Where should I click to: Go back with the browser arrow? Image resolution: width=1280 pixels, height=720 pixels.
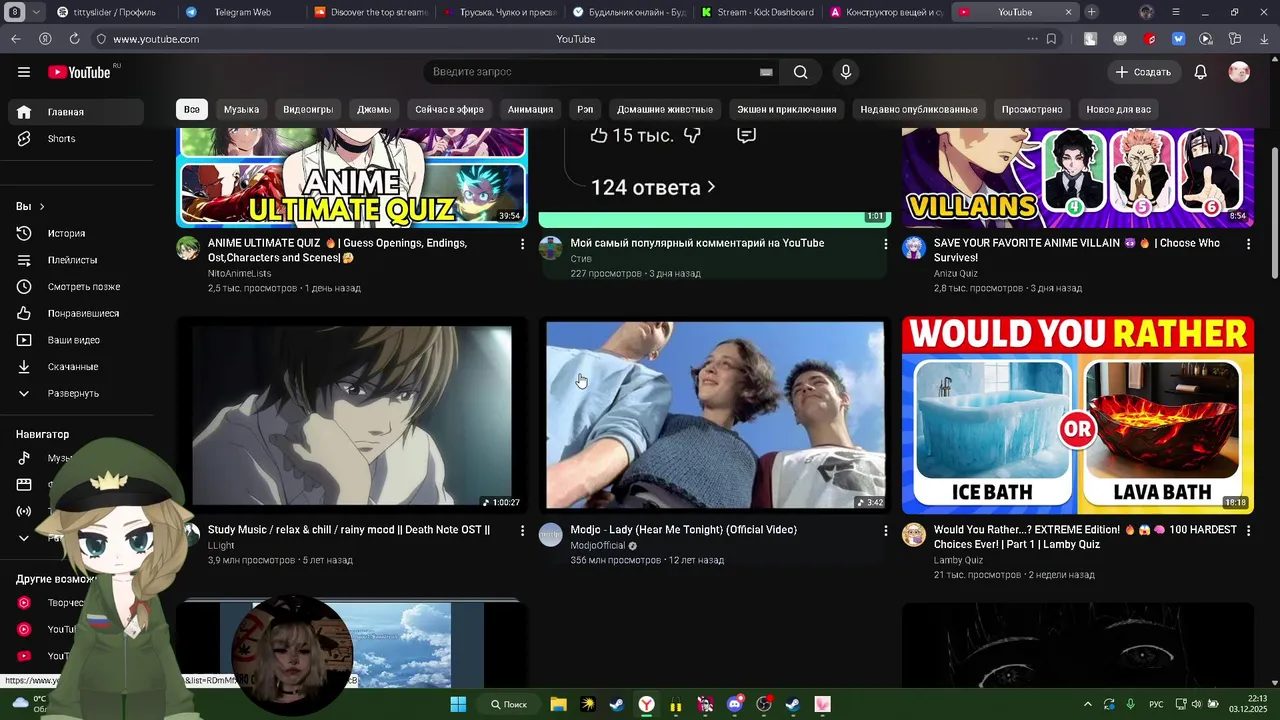pyautogui.click(x=16, y=39)
